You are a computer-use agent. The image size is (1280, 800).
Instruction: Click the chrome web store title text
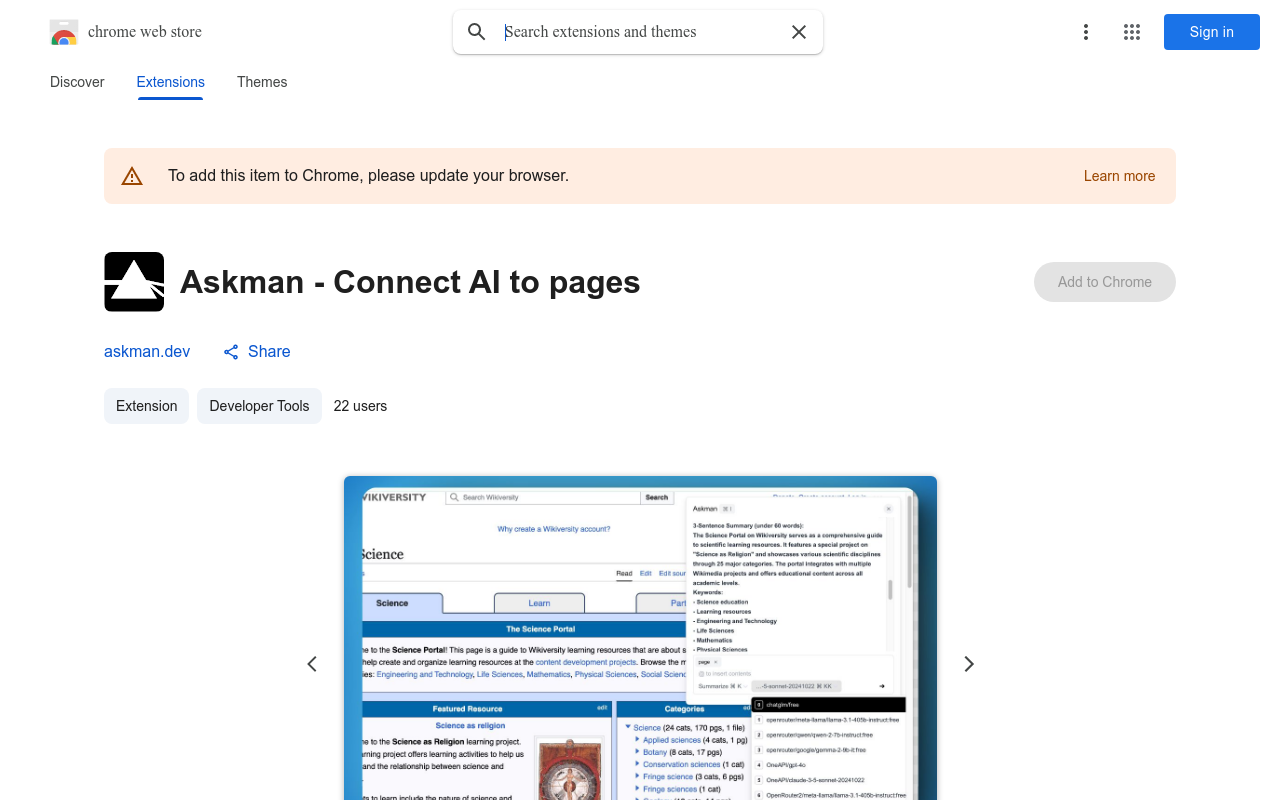[x=145, y=32]
